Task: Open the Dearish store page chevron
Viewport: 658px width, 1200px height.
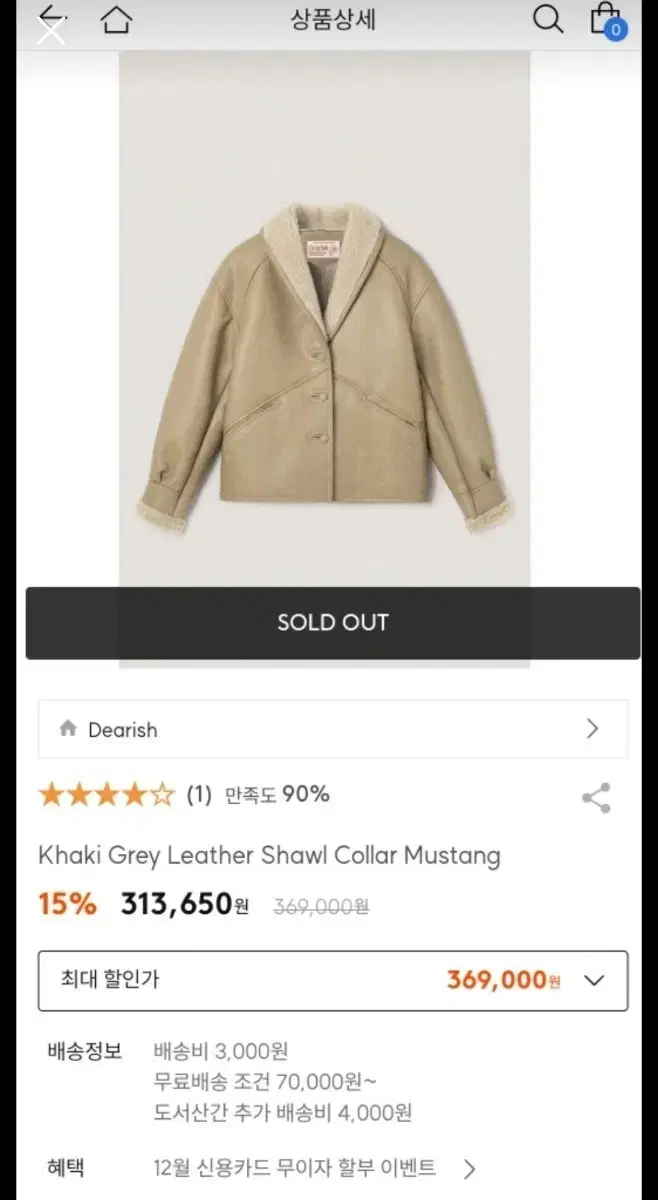Action: pos(592,730)
